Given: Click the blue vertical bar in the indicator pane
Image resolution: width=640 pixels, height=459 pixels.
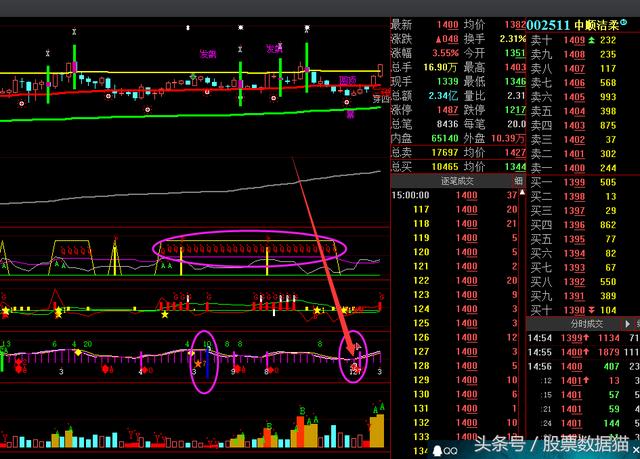Looking at the screenshot, I should (x=207, y=362).
